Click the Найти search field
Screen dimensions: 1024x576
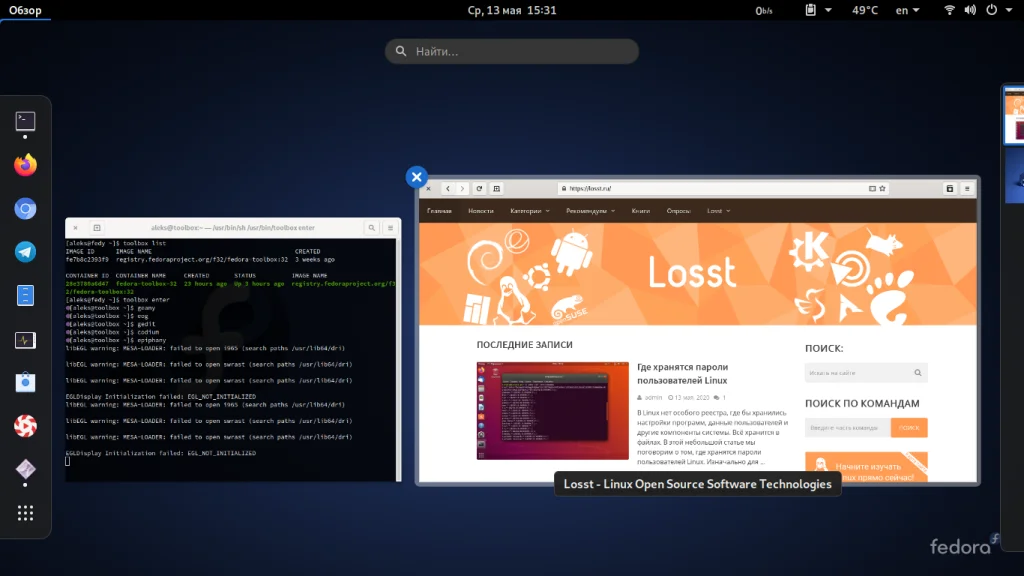[x=512, y=51]
